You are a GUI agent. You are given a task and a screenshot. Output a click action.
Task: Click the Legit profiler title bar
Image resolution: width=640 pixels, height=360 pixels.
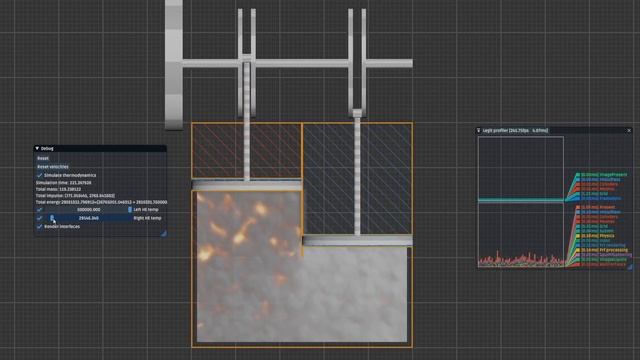point(554,131)
